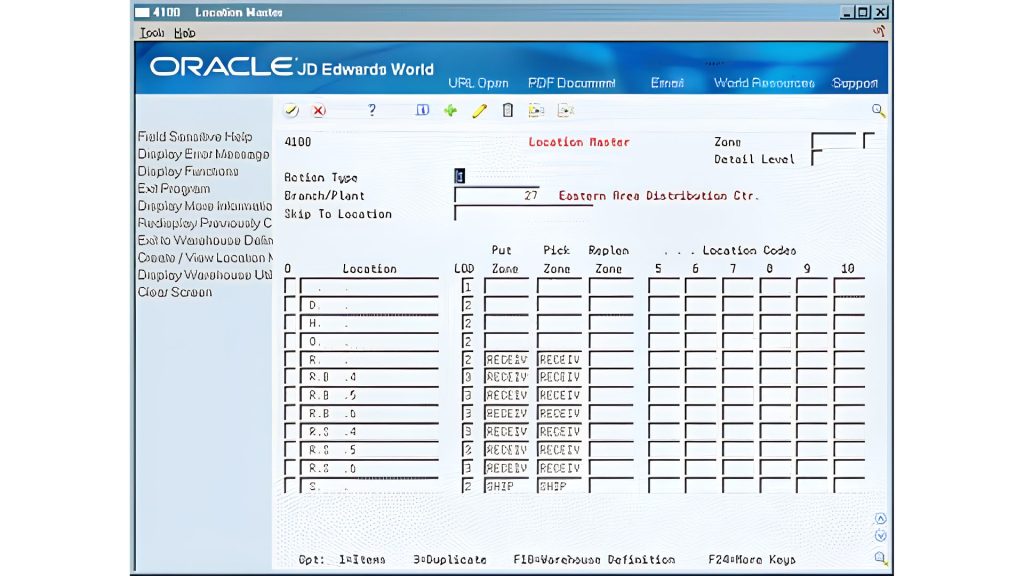Select Display More Information in sidebar
1024x576 pixels.
pyautogui.click(x=204, y=206)
